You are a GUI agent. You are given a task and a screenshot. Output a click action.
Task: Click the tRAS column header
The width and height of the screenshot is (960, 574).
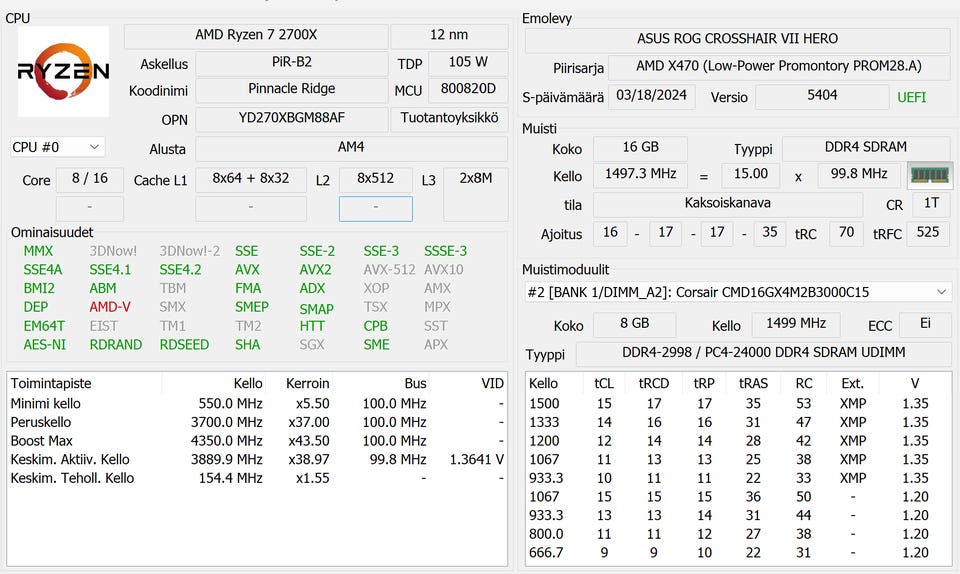point(753,384)
